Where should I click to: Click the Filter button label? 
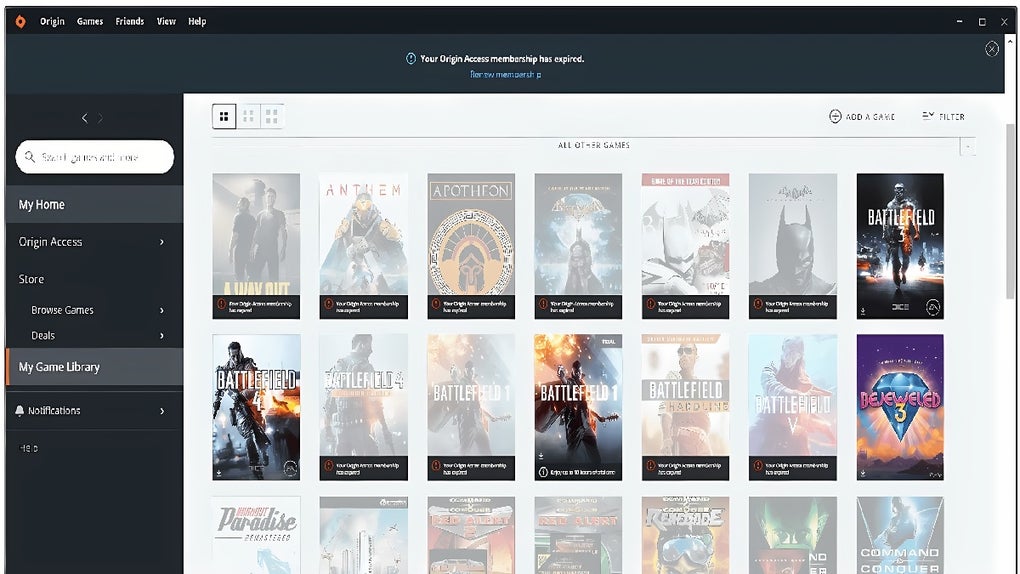click(952, 117)
